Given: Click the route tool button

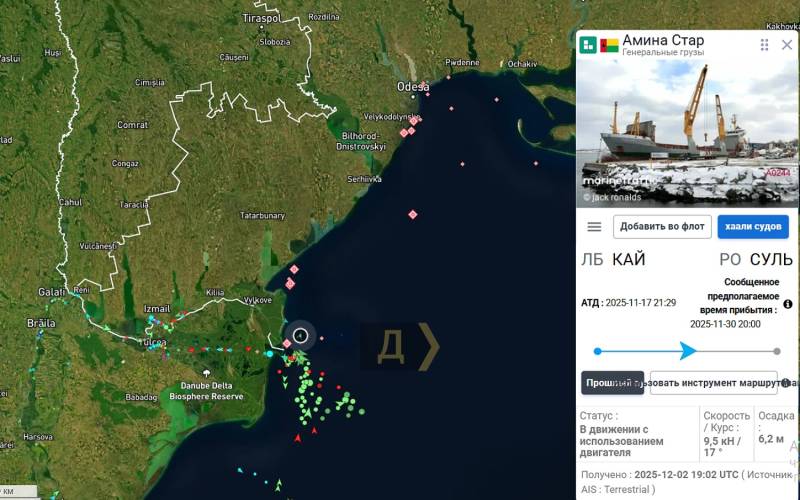Looking at the screenshot, I should tap(713, 383).
